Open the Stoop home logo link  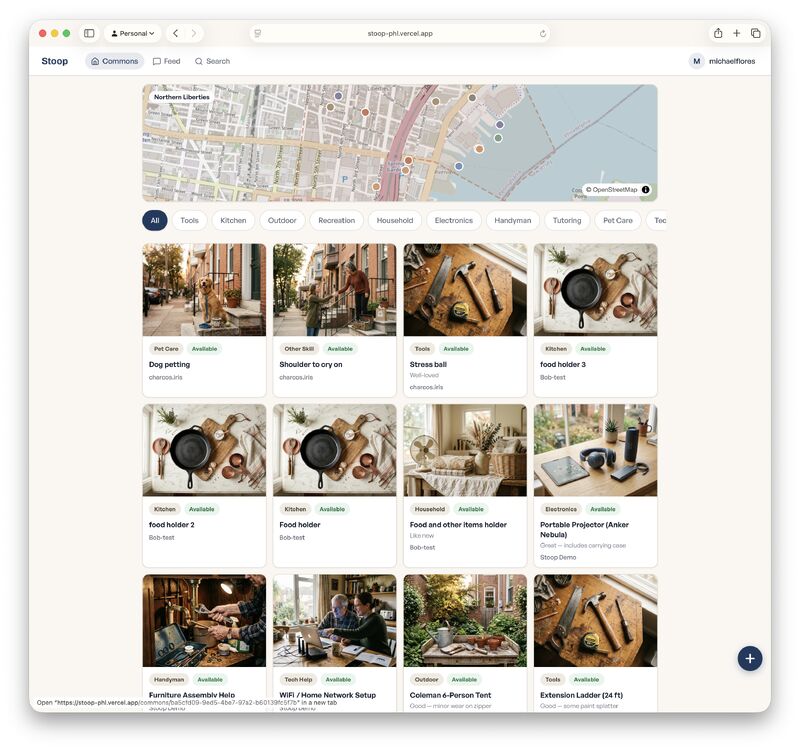click(55, 61)
